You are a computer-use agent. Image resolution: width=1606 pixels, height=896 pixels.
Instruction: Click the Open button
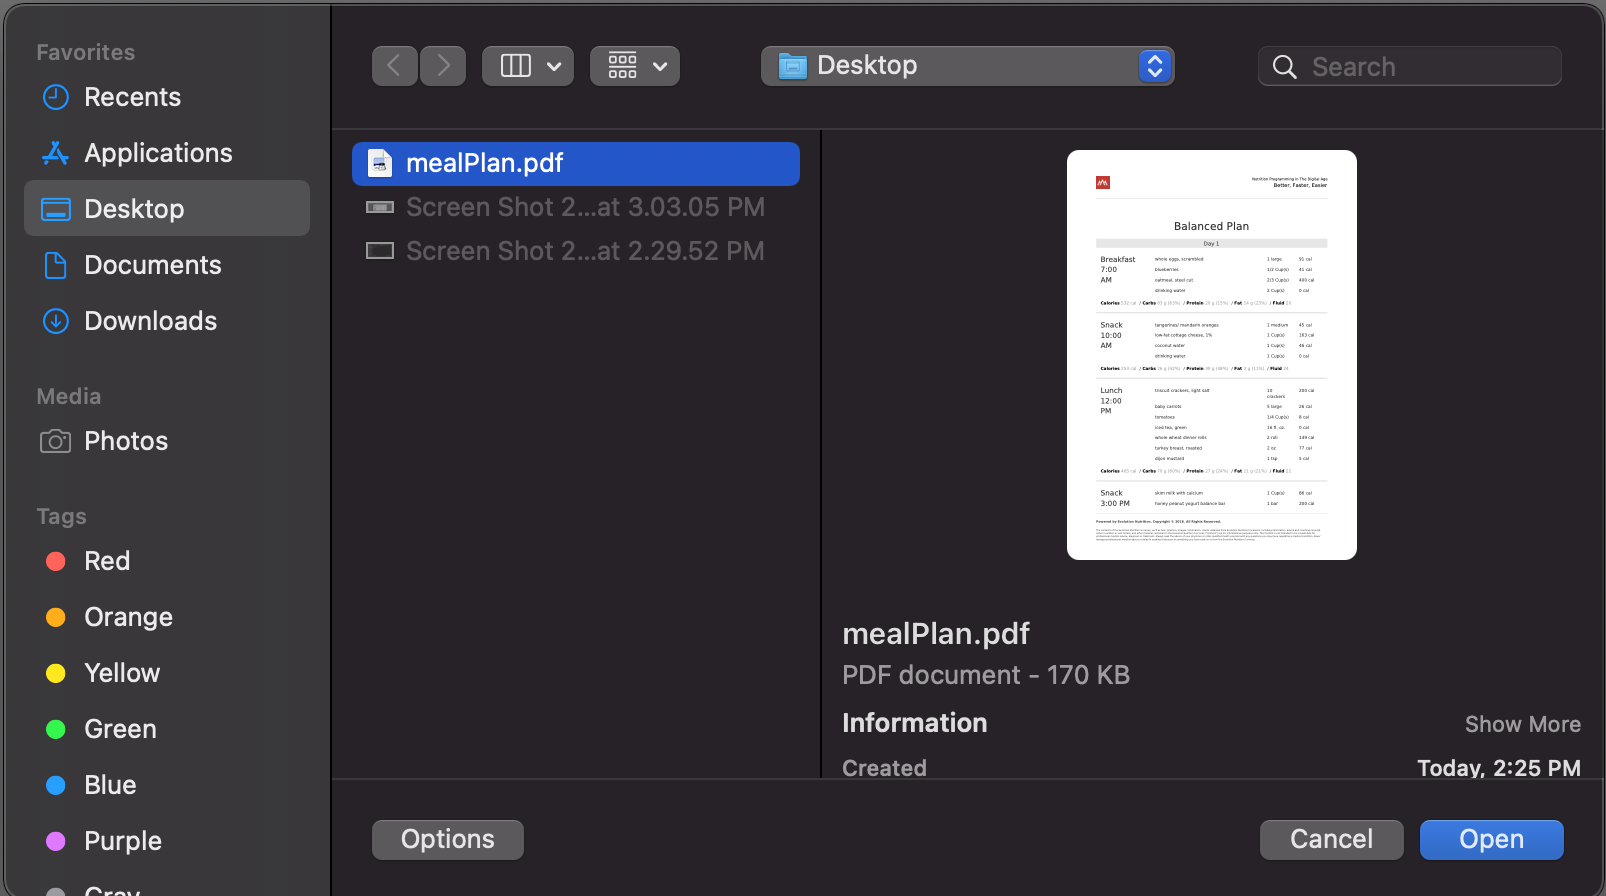pos(1492,840)
